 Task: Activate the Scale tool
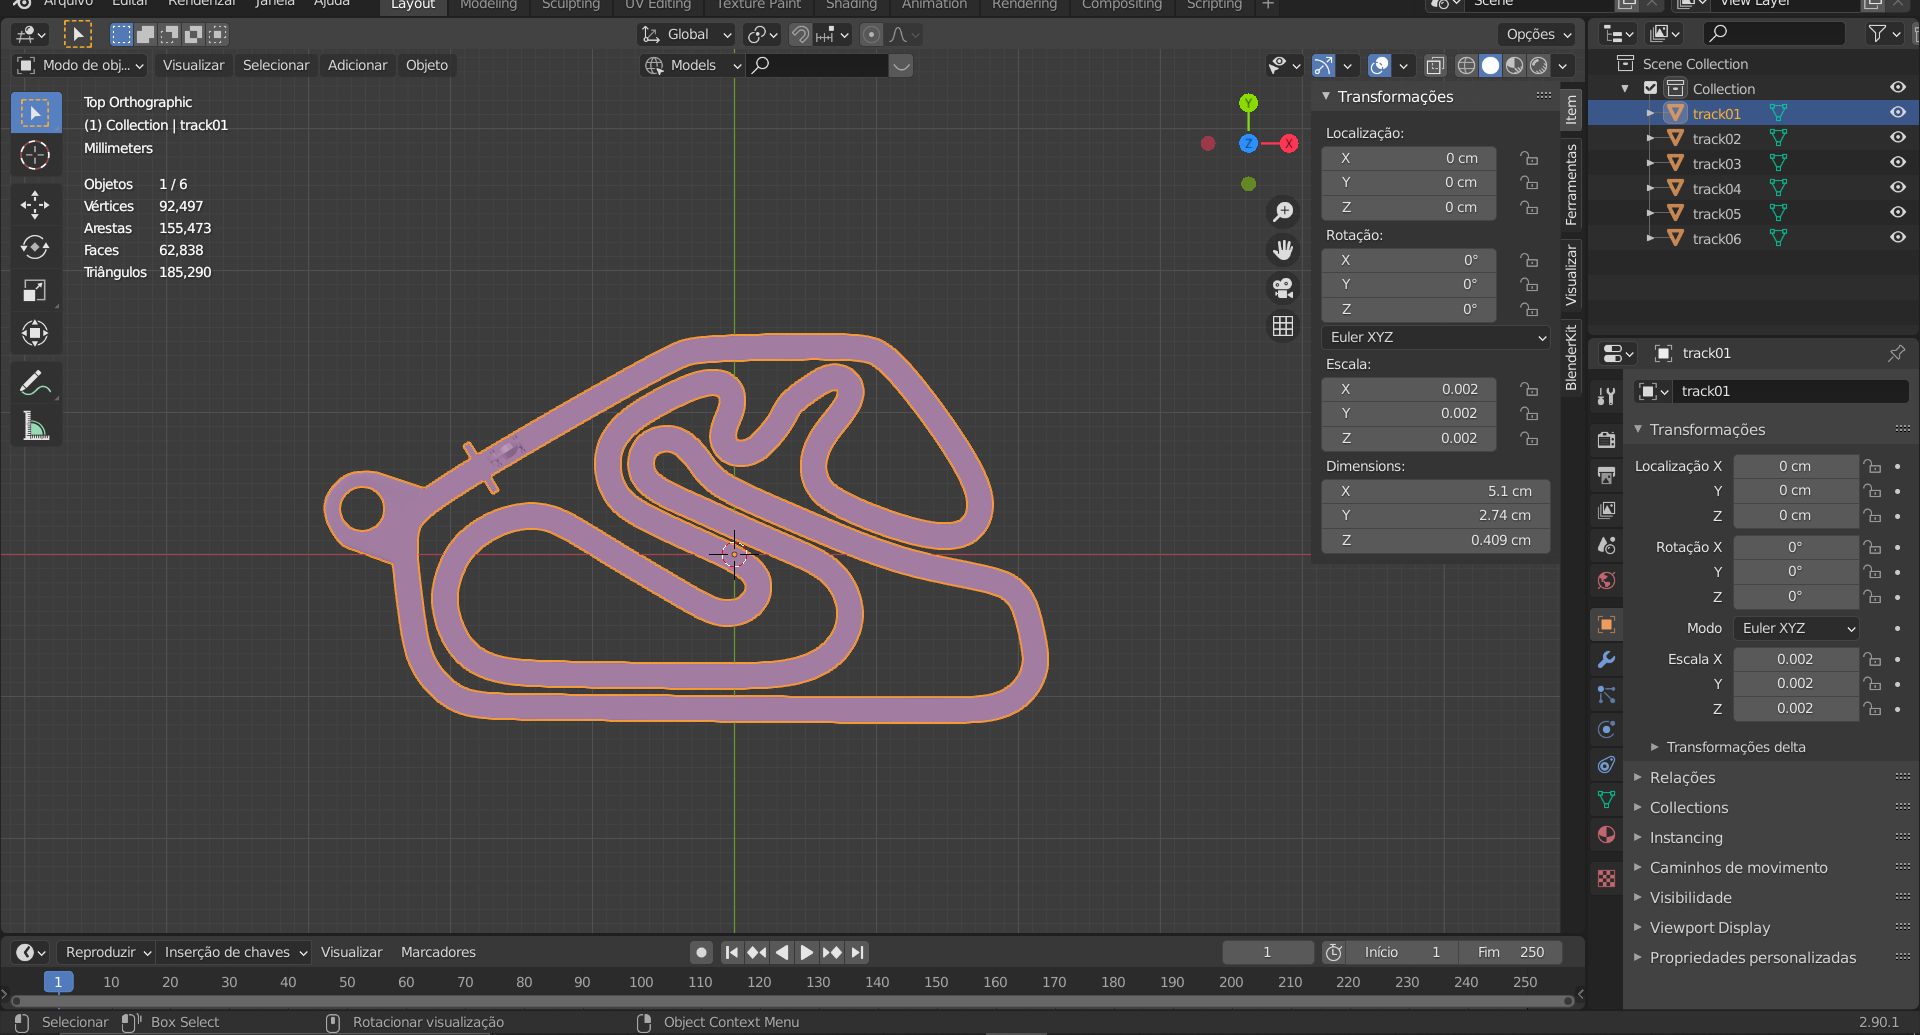pos(35,291)
